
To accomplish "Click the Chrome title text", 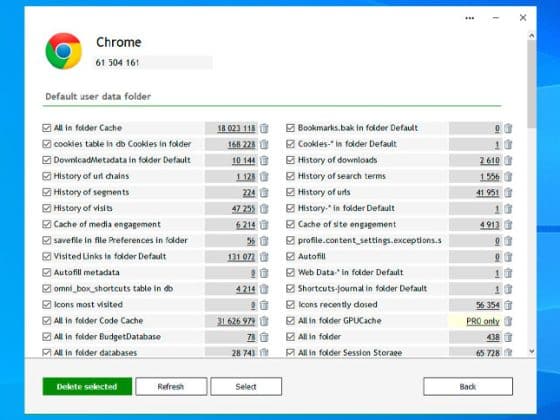I will (x=119, y=42).
